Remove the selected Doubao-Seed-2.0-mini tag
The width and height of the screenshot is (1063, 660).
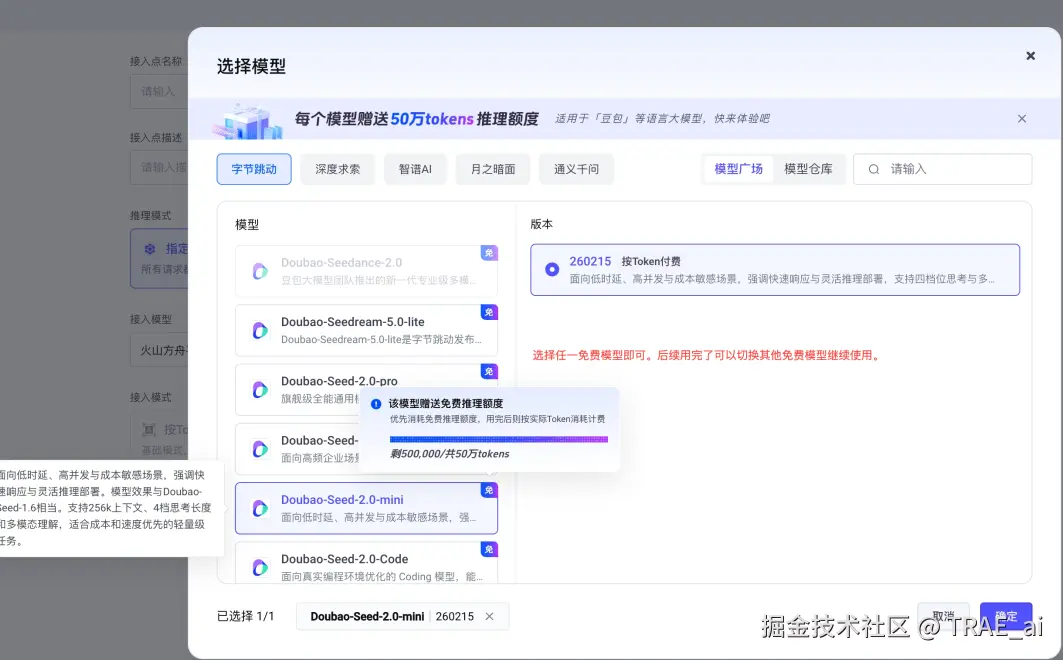coord(489,617)
